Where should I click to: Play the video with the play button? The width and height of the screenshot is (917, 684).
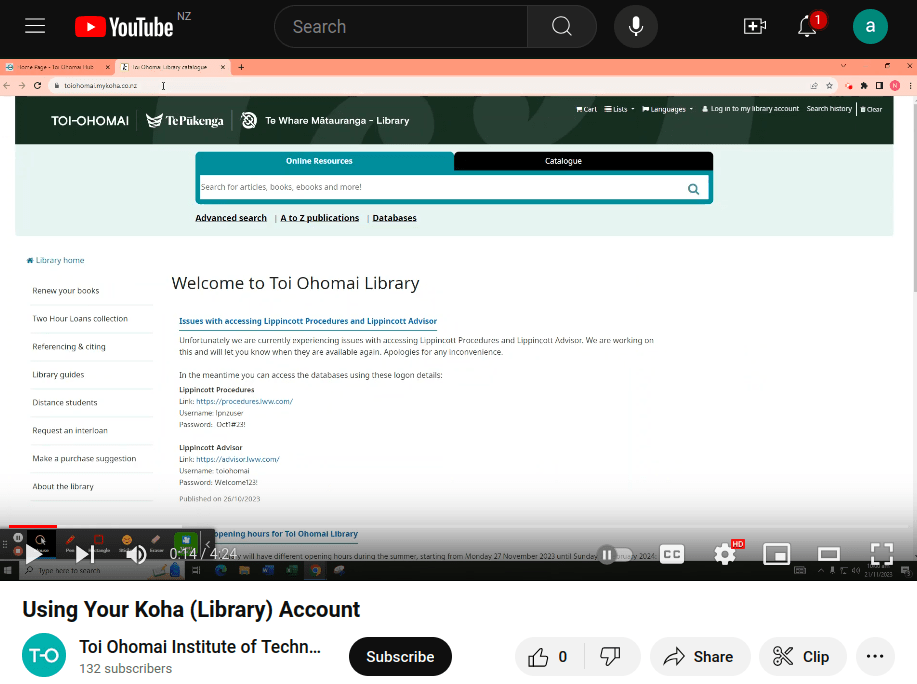click(34, 554)
